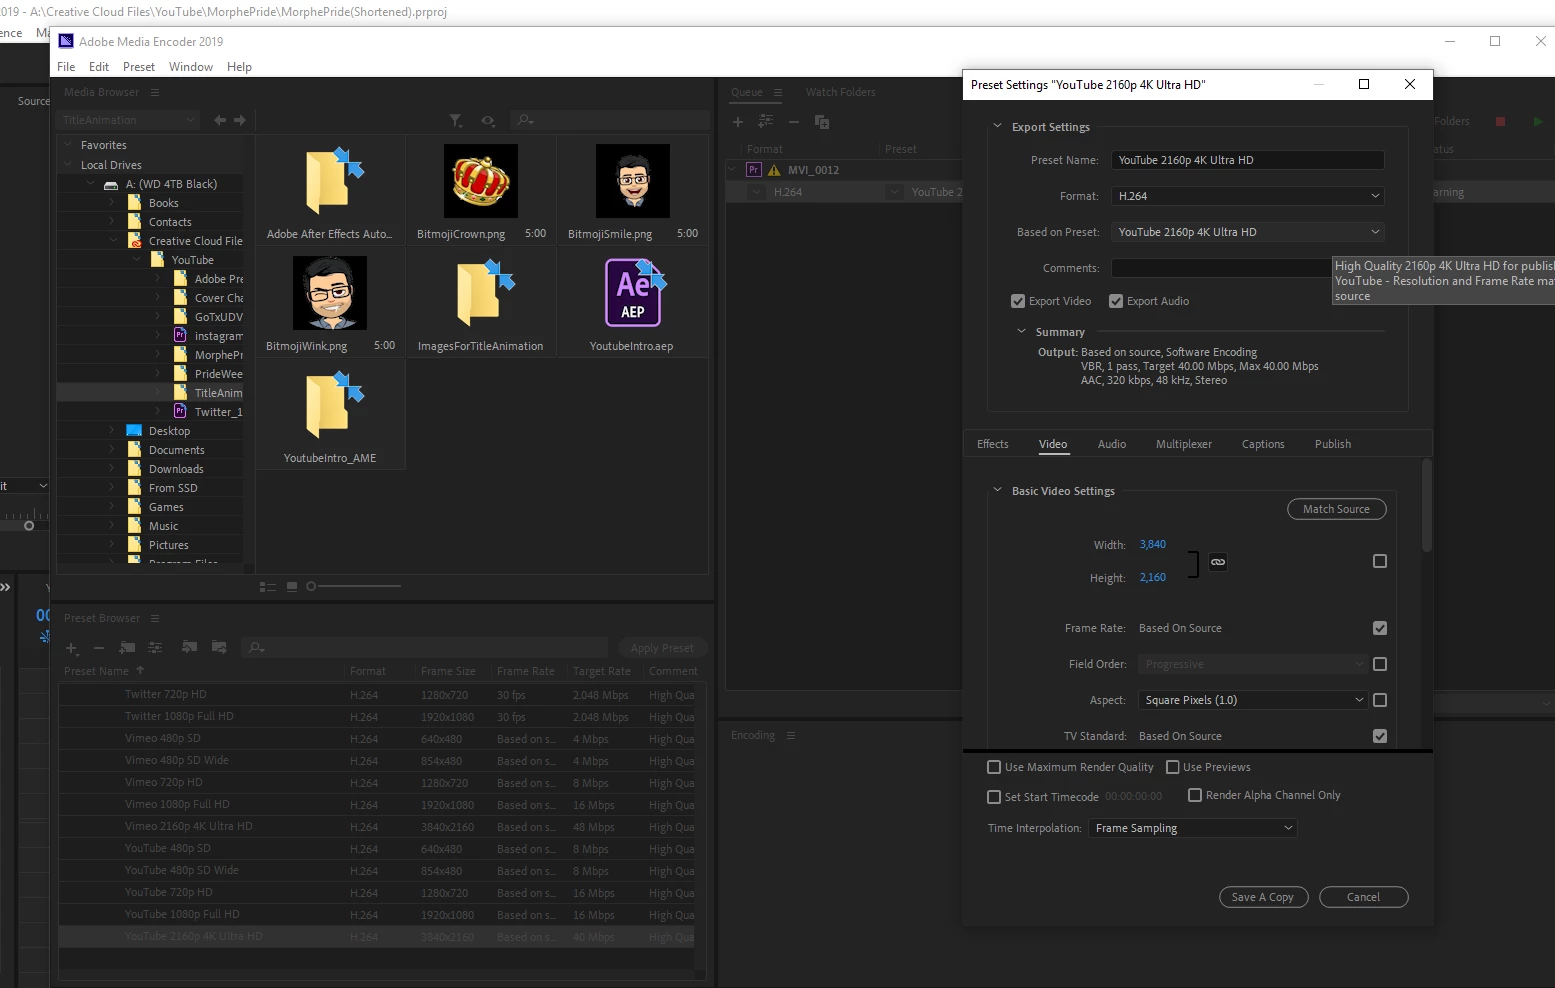Open the Encoding panel menu icon

point(791,735)
